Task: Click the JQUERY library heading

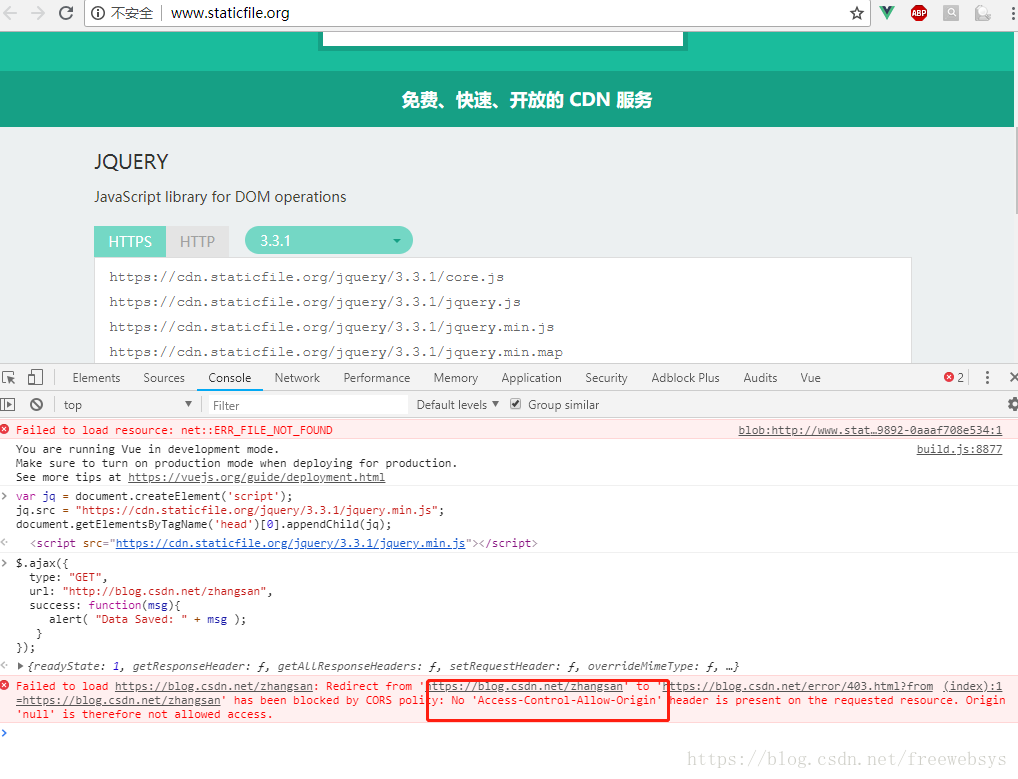Action: point(131,162)
